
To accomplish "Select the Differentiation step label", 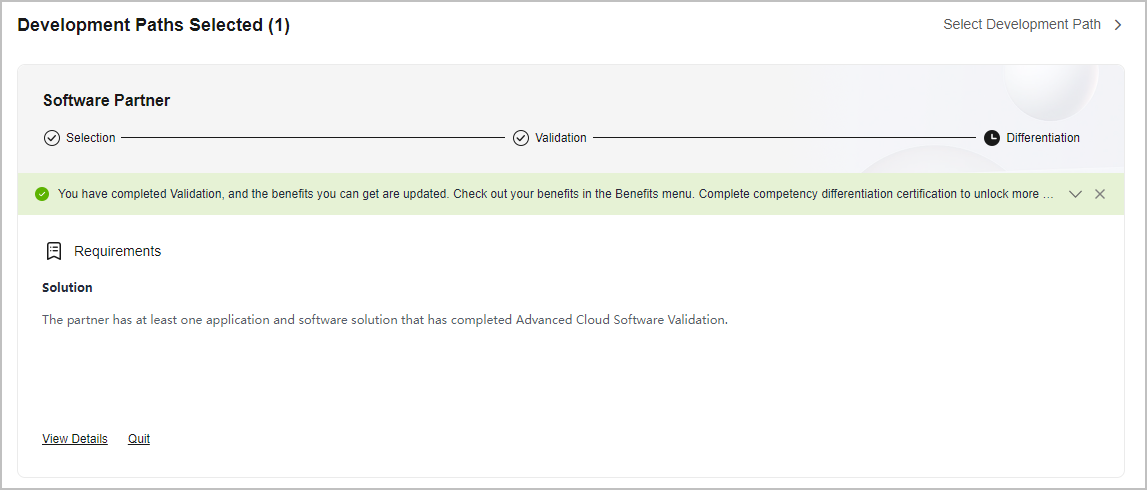I will [x=1042, y=138].
